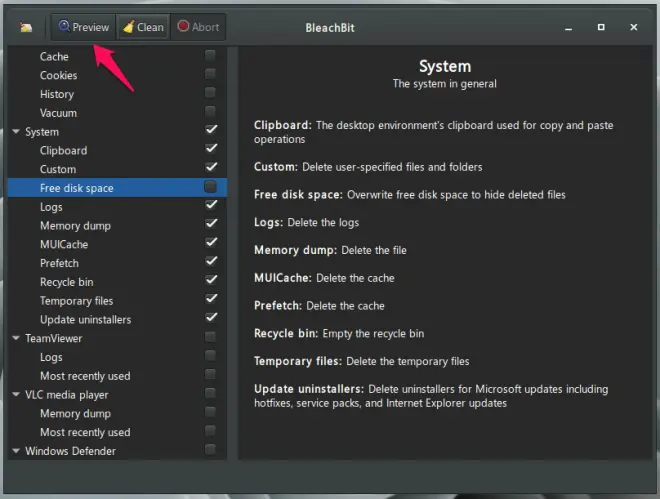Viewport: 660px width, 499px height.
Task: Uncheck the System group checkbox
Action: (211, 130)
